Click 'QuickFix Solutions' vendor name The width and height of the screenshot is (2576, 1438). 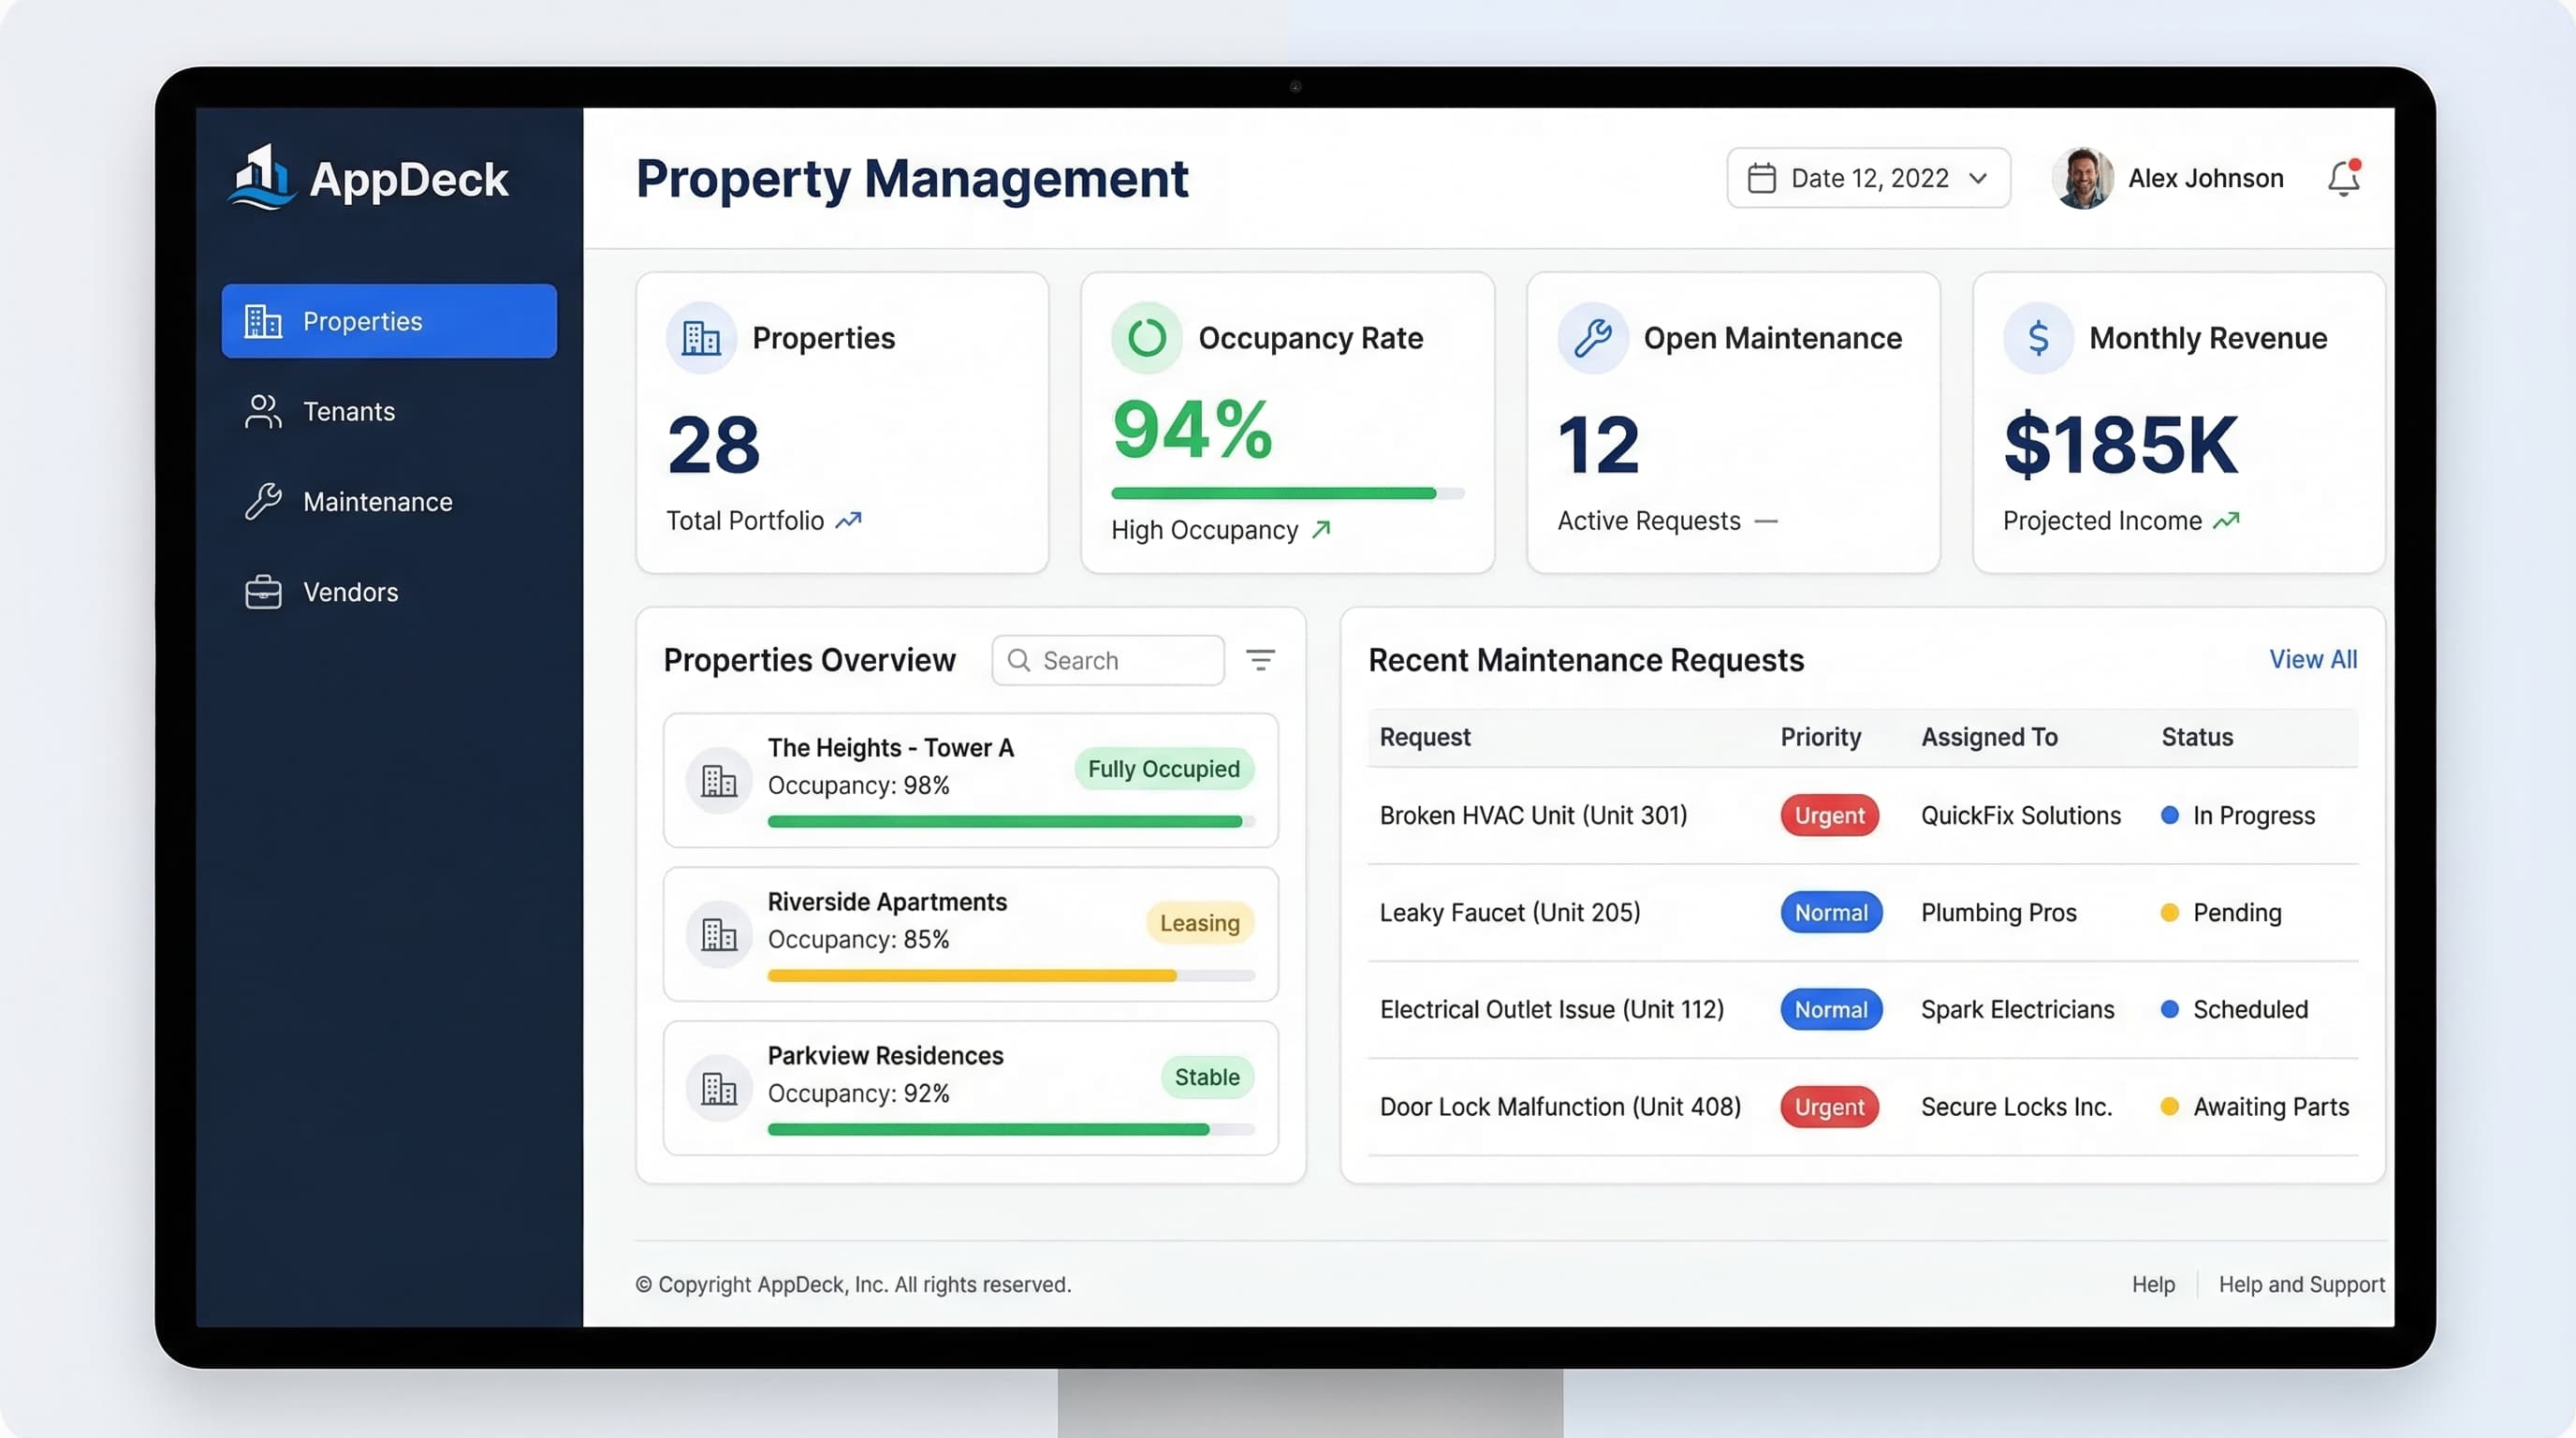pos(2020,815)
